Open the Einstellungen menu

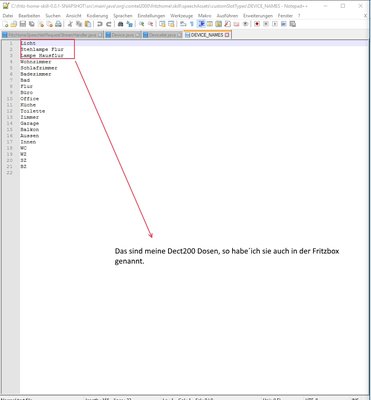tap(151, 16)
